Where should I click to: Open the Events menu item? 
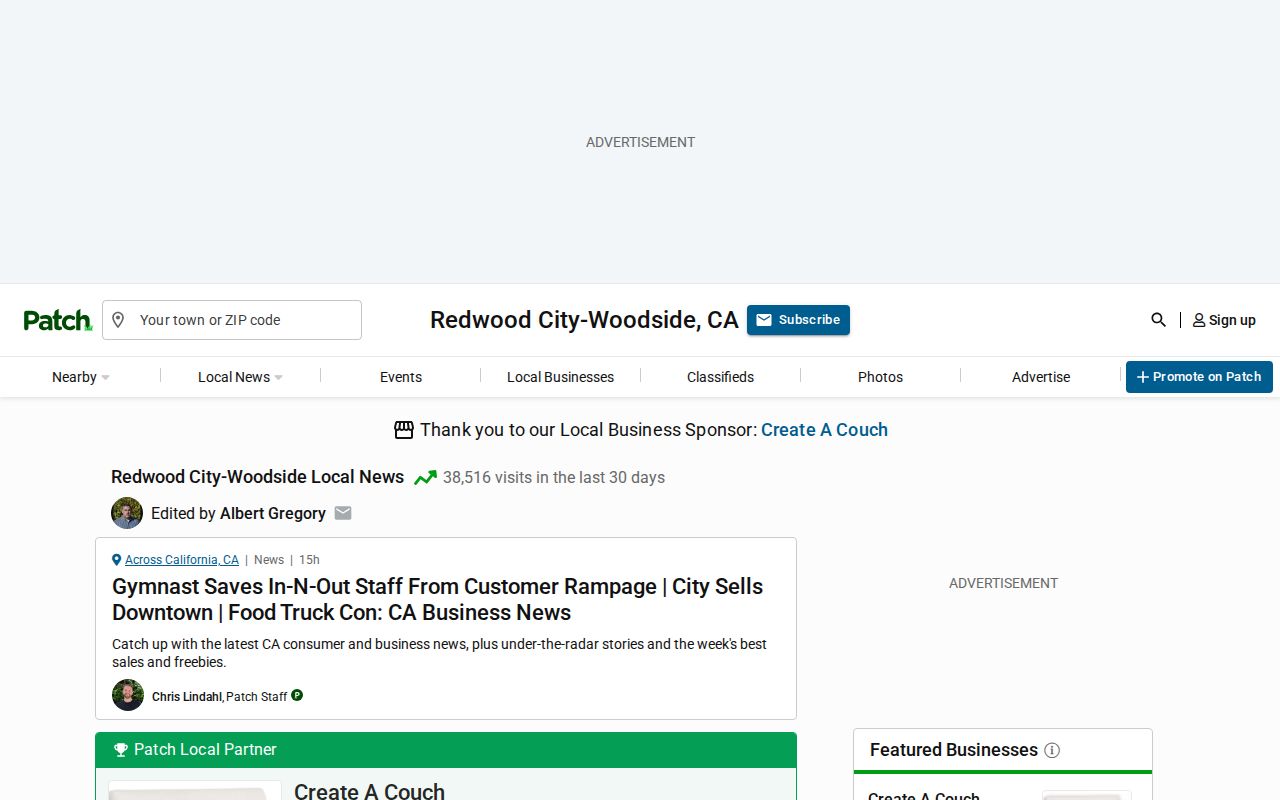pos(401,377)
